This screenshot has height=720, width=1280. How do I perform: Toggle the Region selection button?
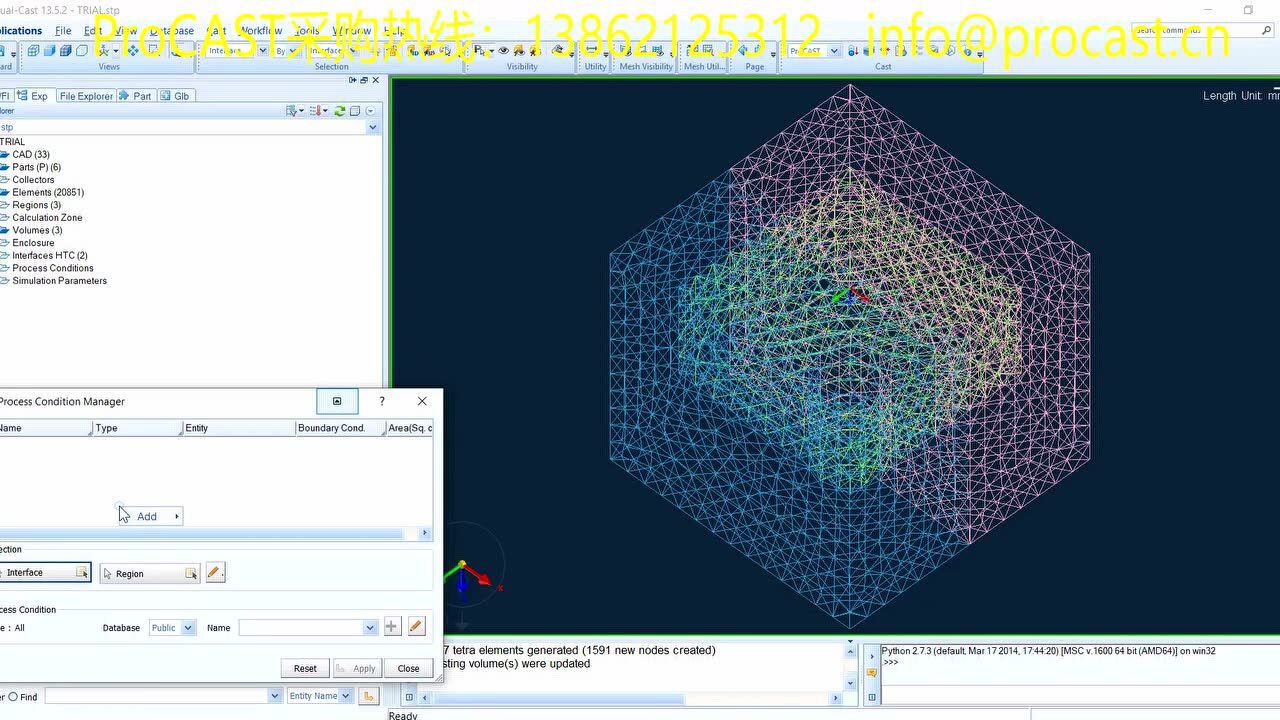[149, 574]
